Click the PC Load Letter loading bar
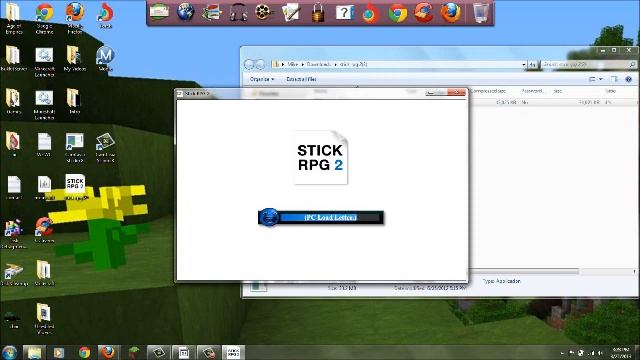The width and height of the screenshot is (640, 360). coord(321,217)
